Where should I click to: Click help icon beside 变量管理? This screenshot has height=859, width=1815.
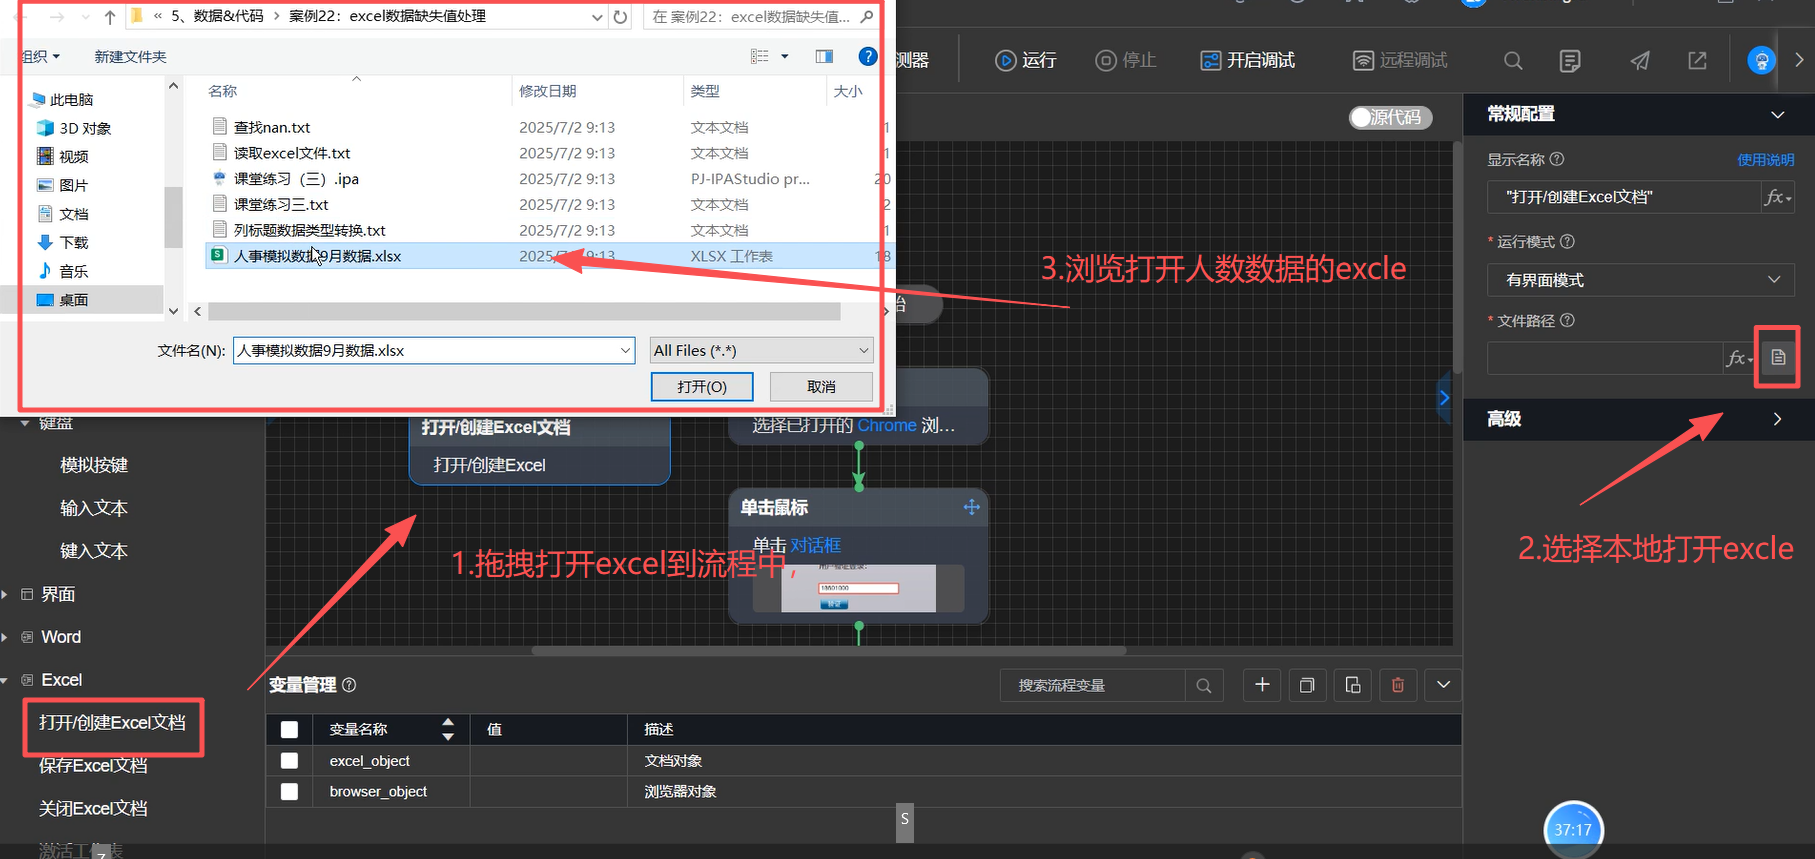click(349, 685)
